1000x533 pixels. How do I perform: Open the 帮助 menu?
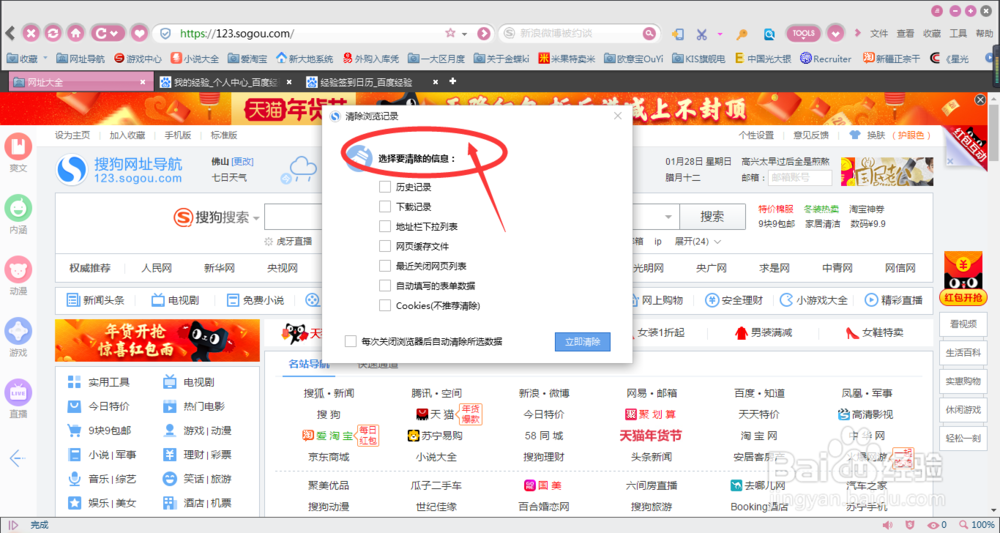[x=984, y=33]
